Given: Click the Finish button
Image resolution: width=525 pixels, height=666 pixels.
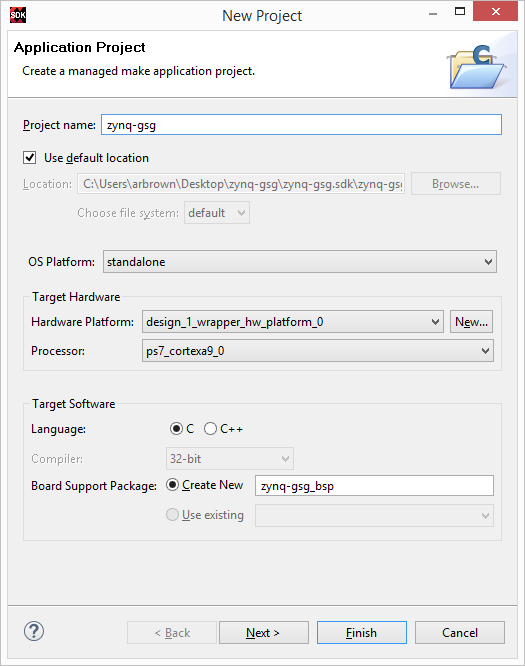Looking at the screenshot, I should point(362,633).
